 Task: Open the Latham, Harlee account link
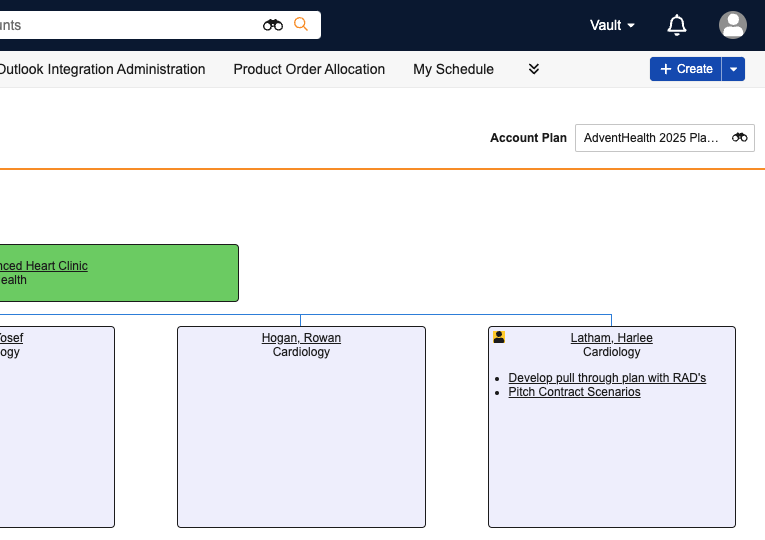pos(611,338)
